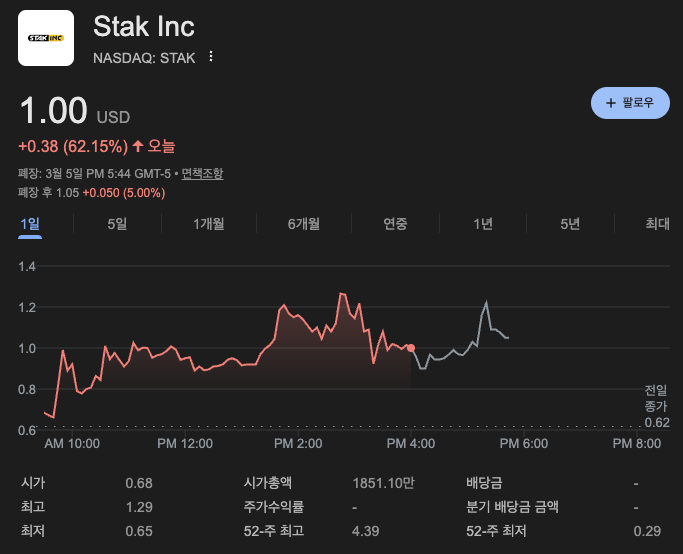Click the 1.4 y-axis label
Image resolution: width=683 pixels, height=554 pixels.
27,266
